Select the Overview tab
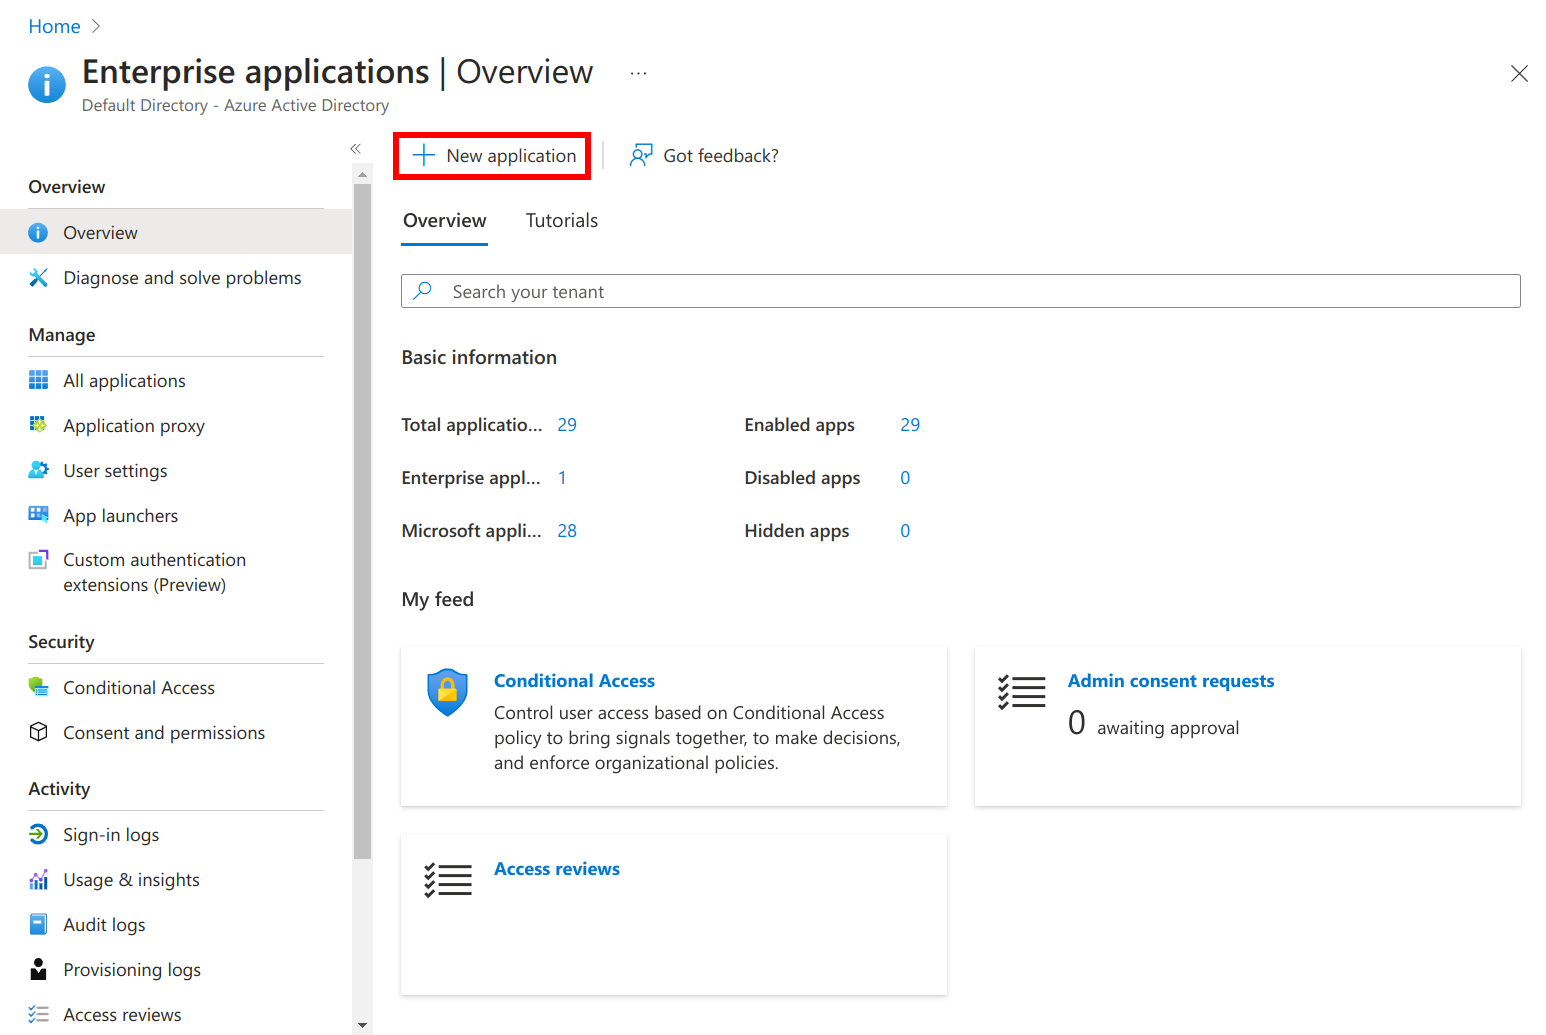 click(x=444, y=220)
